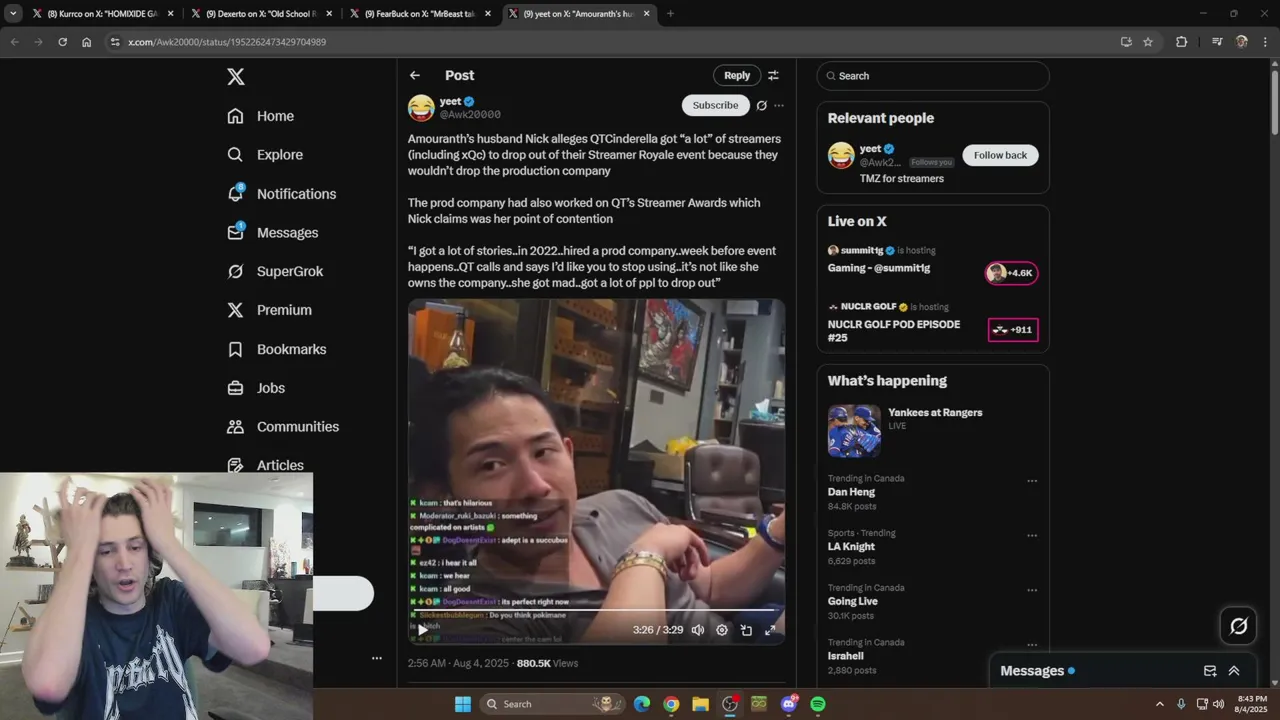This screenshot has width=1280, height=720.
Task: Open Communities in sidebar
Action: click(282, 427)
